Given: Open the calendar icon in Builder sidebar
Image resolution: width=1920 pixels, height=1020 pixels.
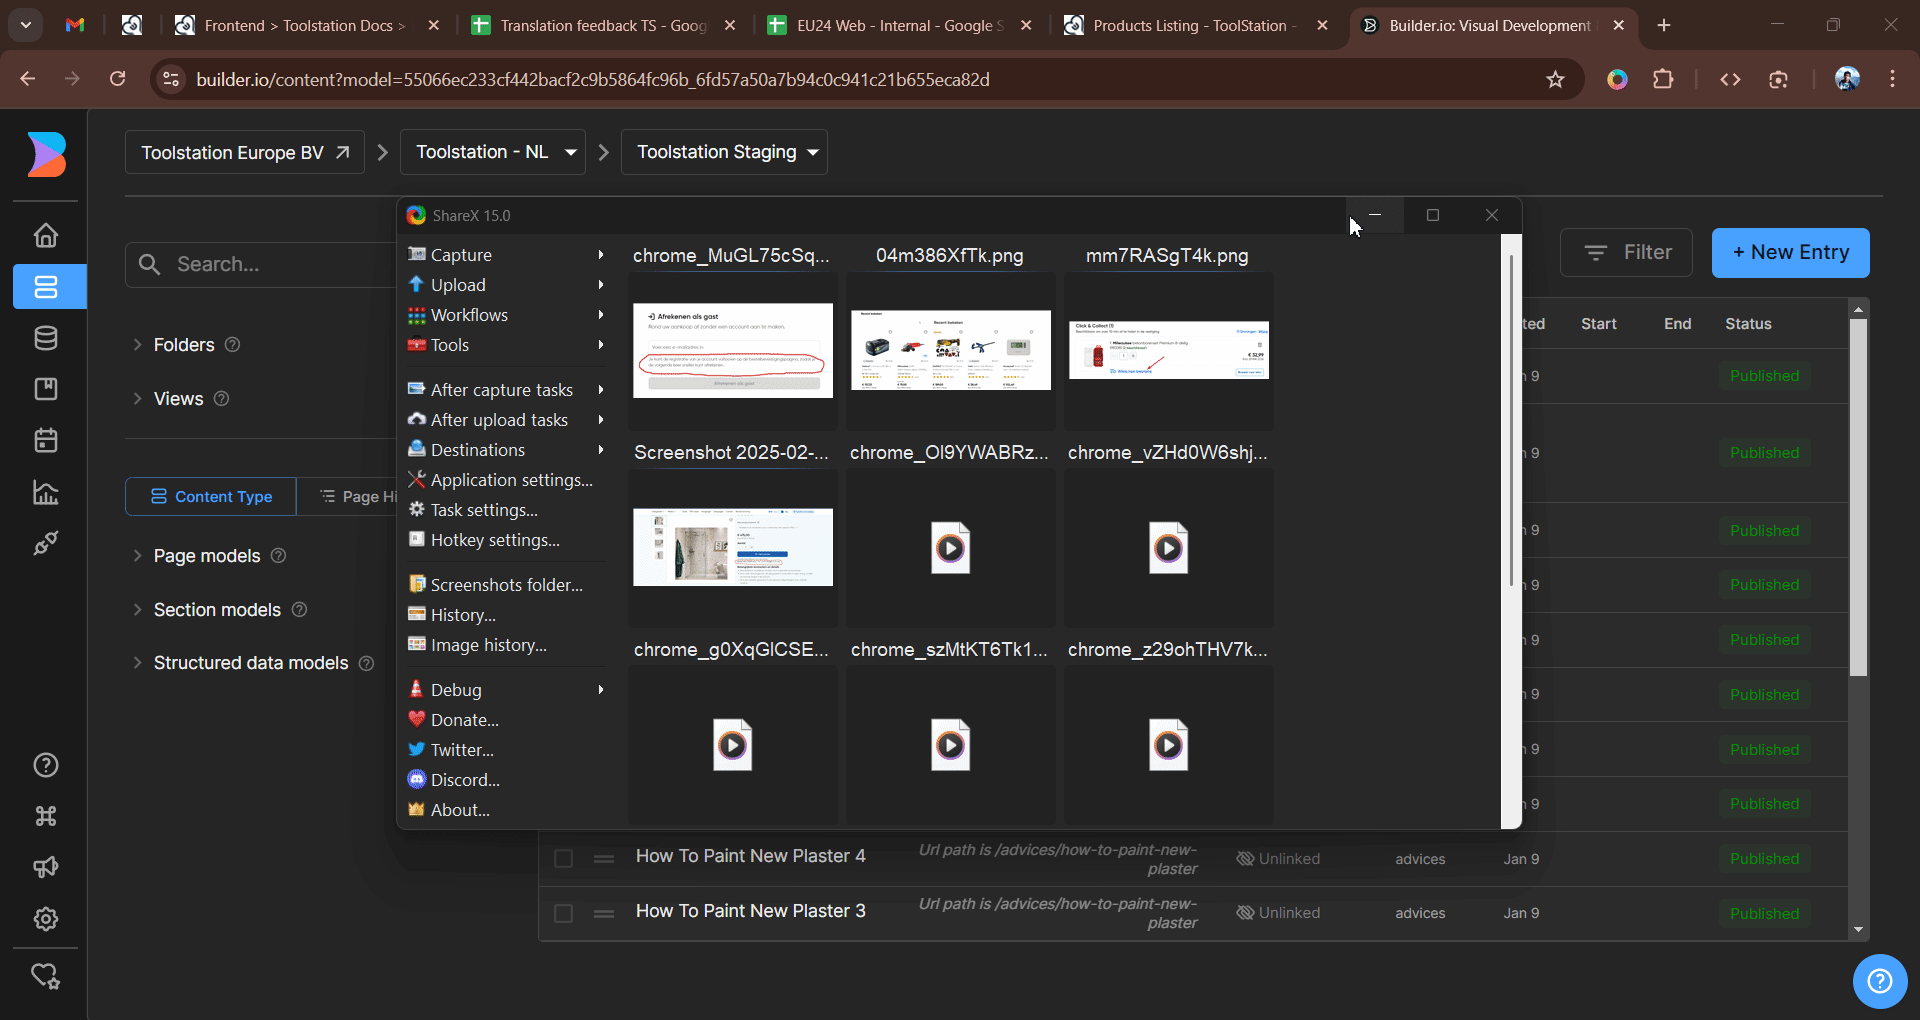Looking at the screenshot, I should pos(46,440).
